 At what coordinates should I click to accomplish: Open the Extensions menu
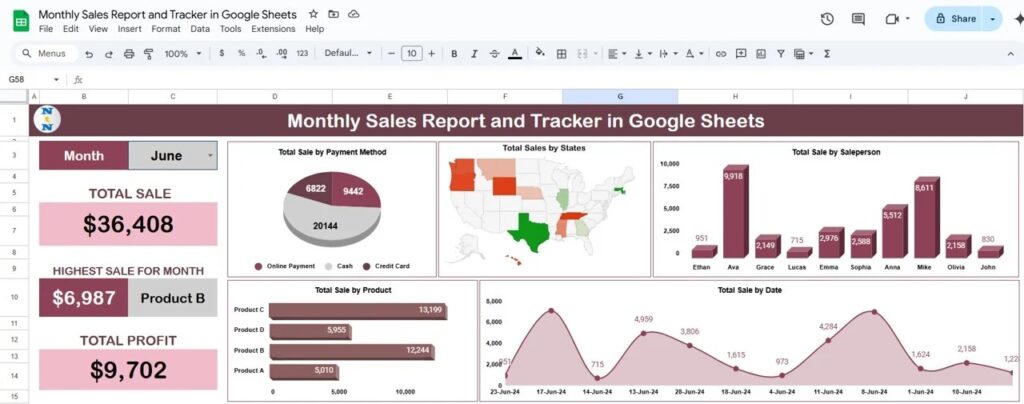(273, 29)
